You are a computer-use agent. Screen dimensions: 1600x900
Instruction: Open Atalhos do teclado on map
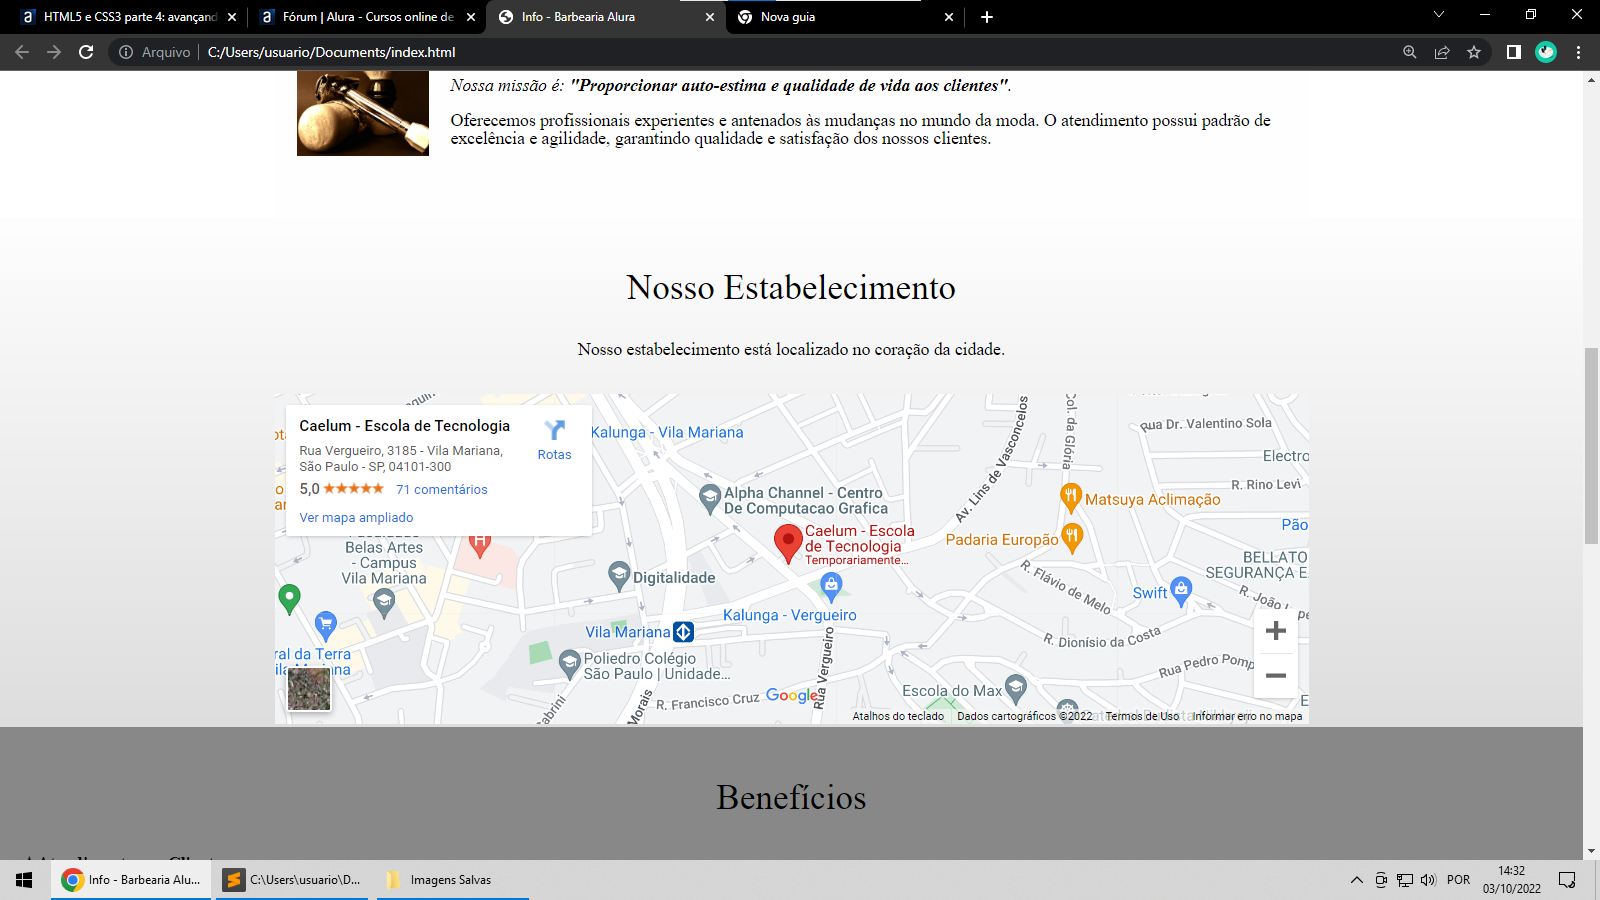tap(898, 716)
